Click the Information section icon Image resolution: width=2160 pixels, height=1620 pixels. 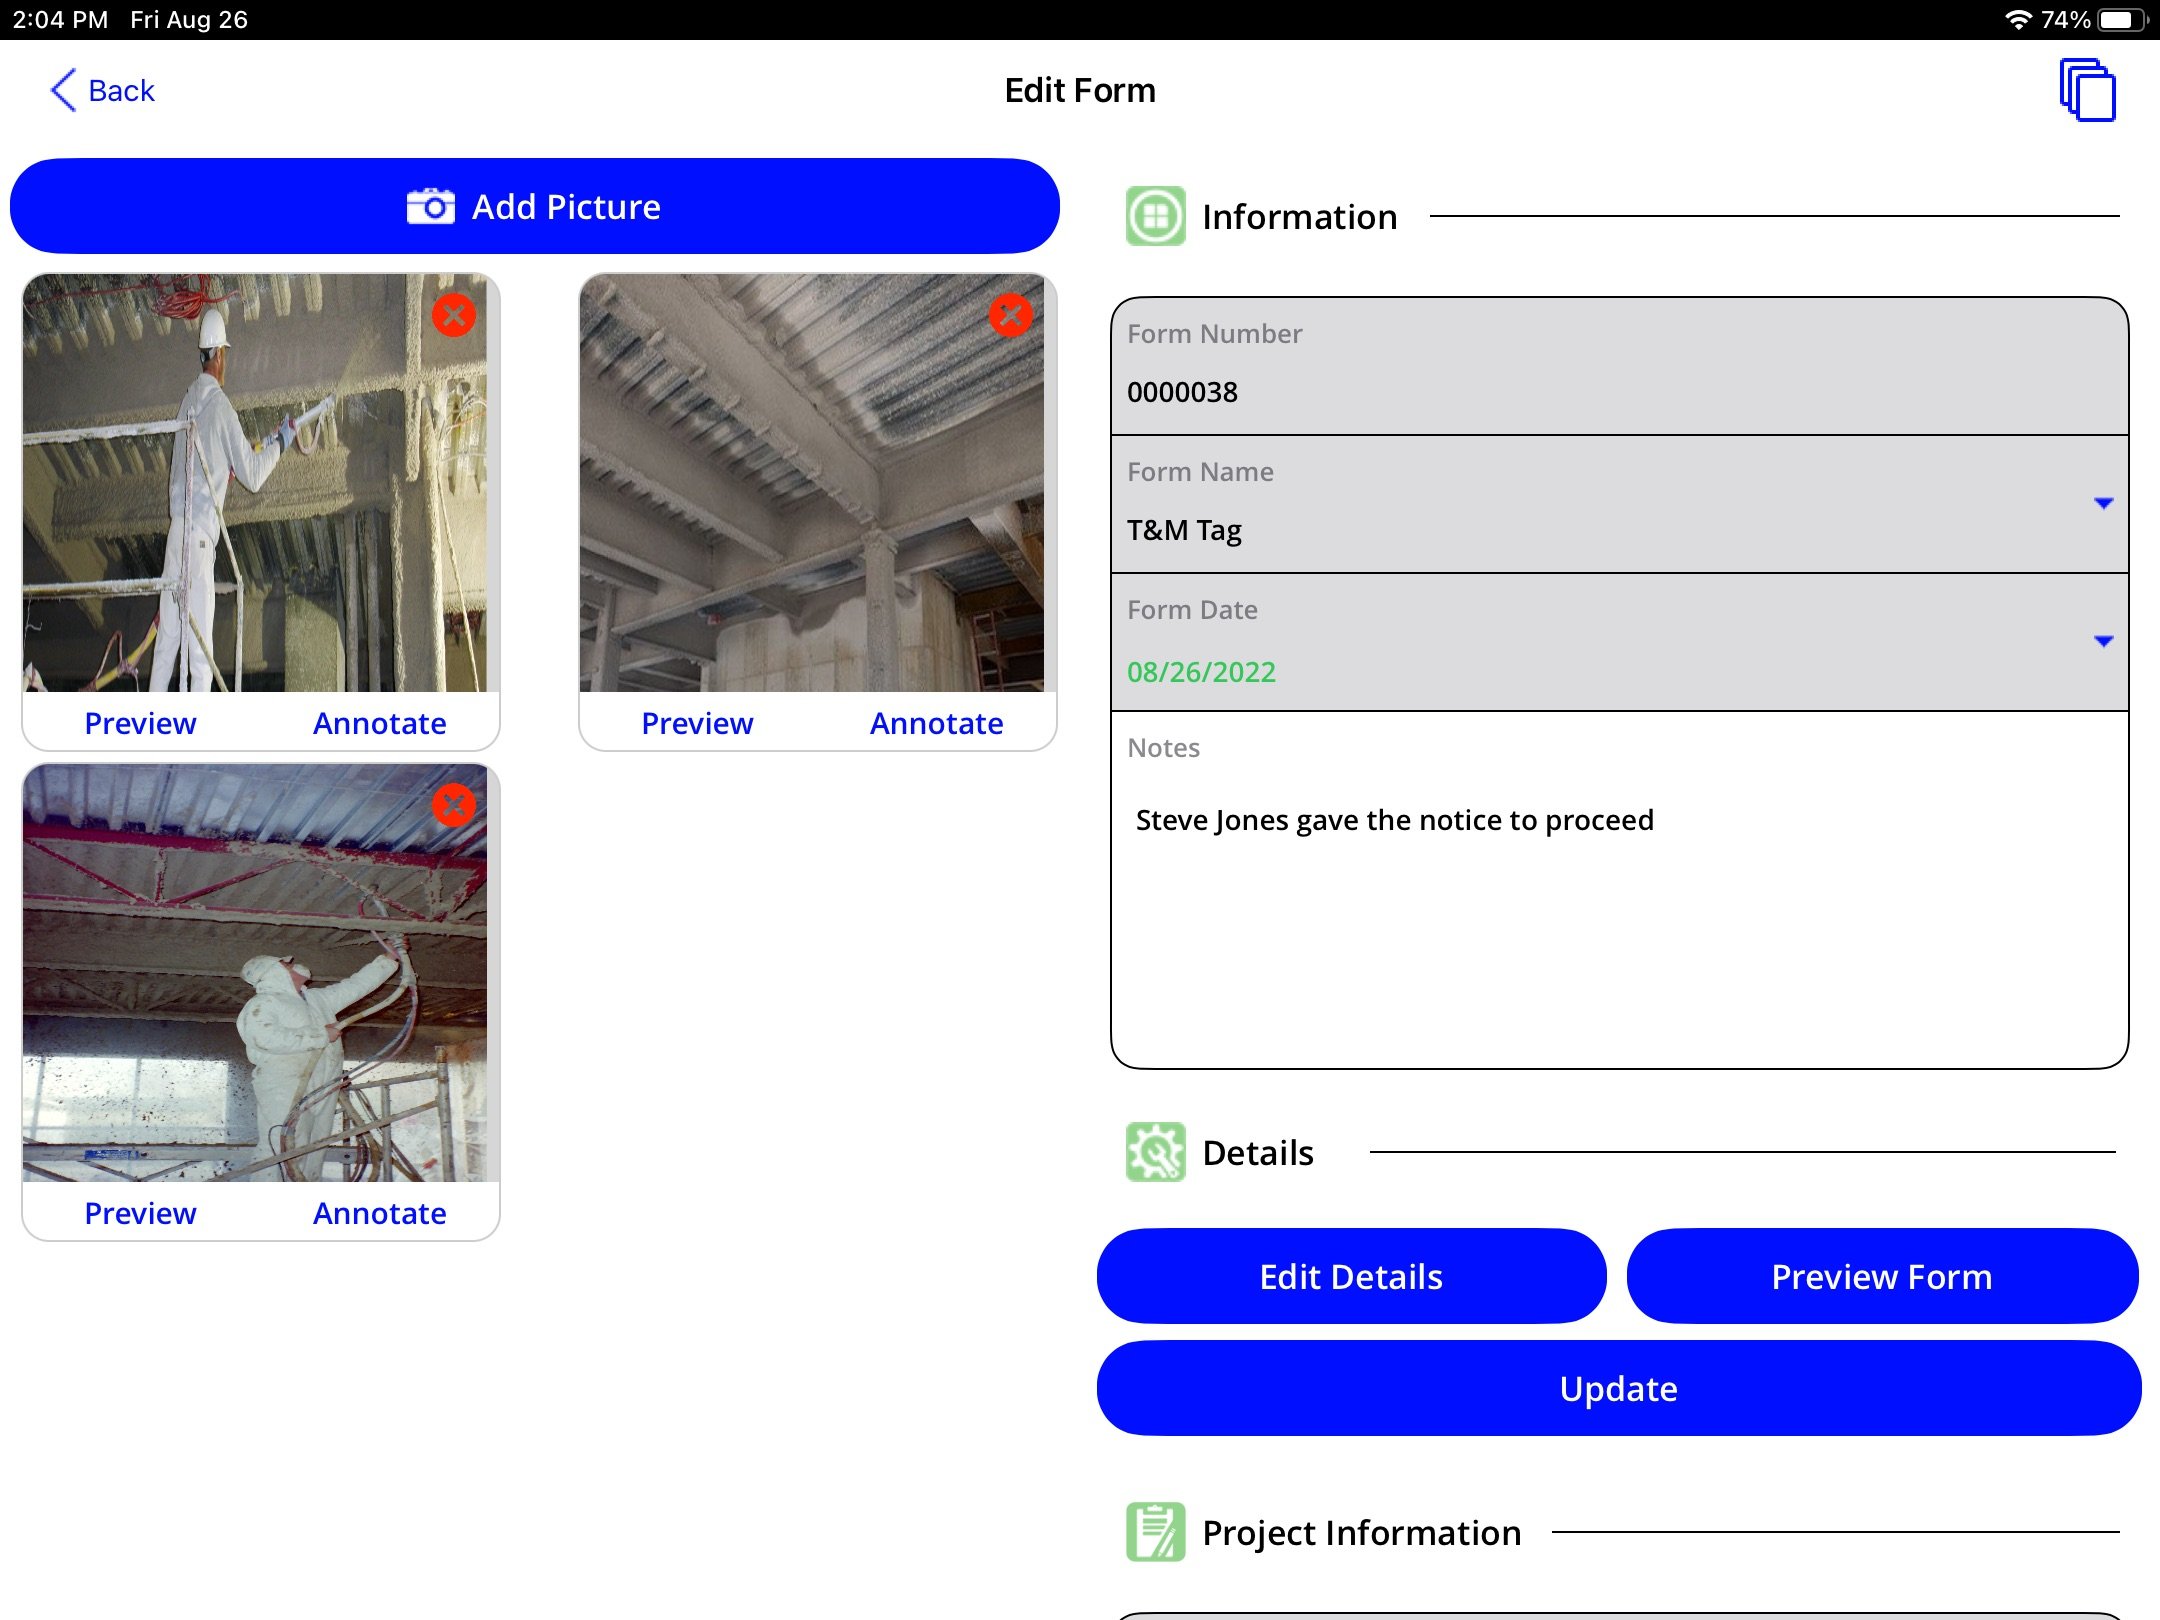1156,216
